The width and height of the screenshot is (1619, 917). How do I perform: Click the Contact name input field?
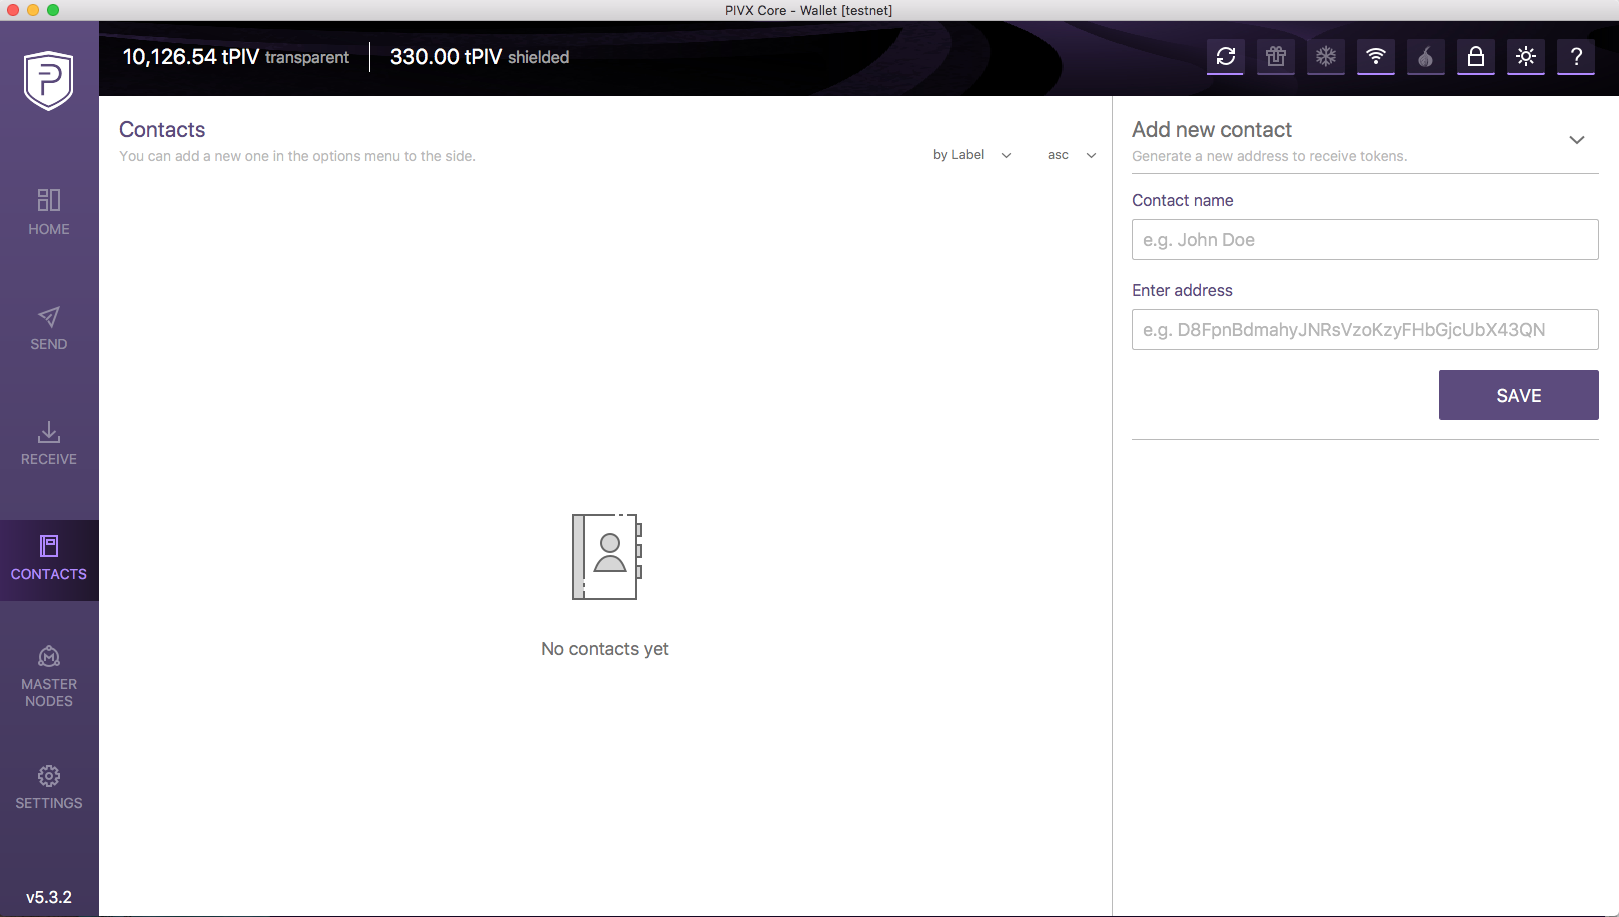[x=1365, y=240]
